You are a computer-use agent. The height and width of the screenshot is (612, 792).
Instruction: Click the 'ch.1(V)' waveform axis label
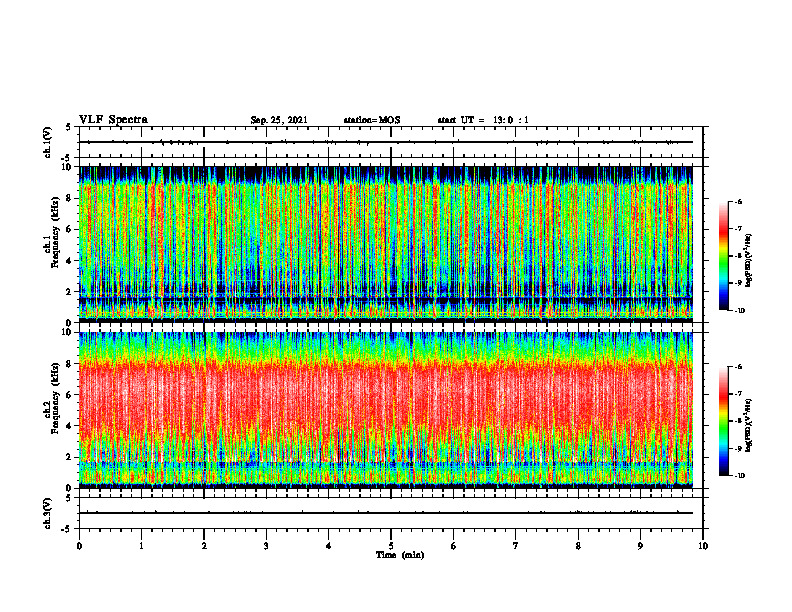point(47,142)
